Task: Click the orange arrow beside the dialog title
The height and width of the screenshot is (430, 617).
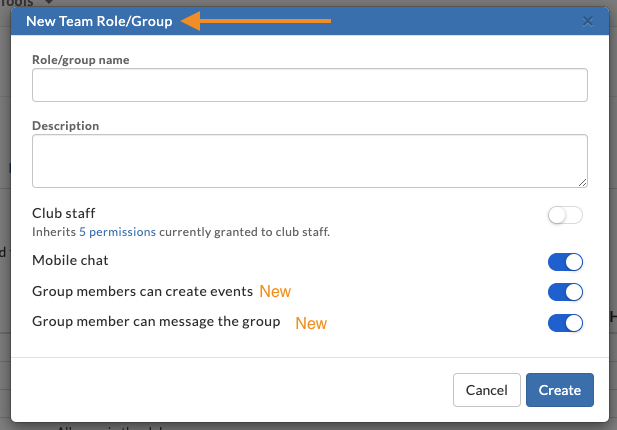Action: click(x=256, y=21)
